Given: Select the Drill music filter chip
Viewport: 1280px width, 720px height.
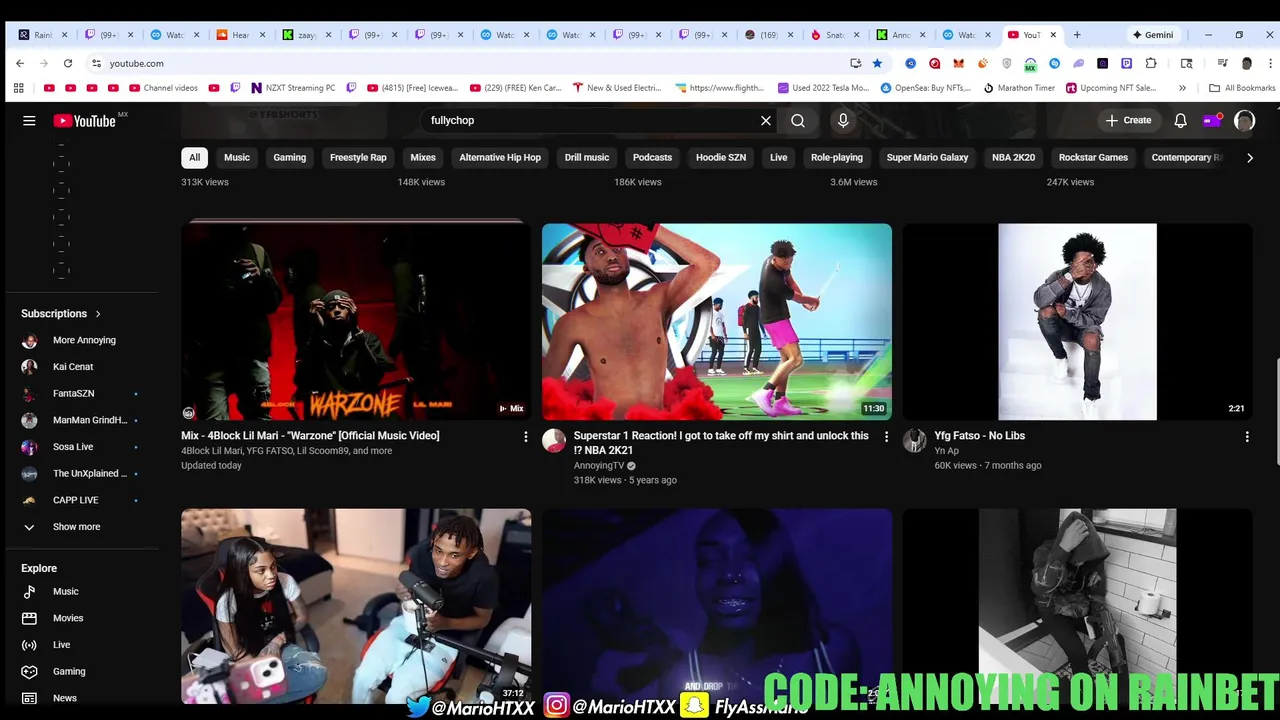Looking at the screenshot, I should pyautogui.click(x=587, y=157).
